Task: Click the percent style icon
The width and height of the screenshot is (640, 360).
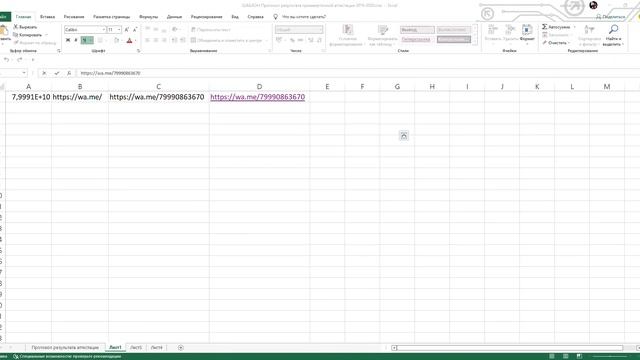Action: pyautogui.click(x=292, y=40)
